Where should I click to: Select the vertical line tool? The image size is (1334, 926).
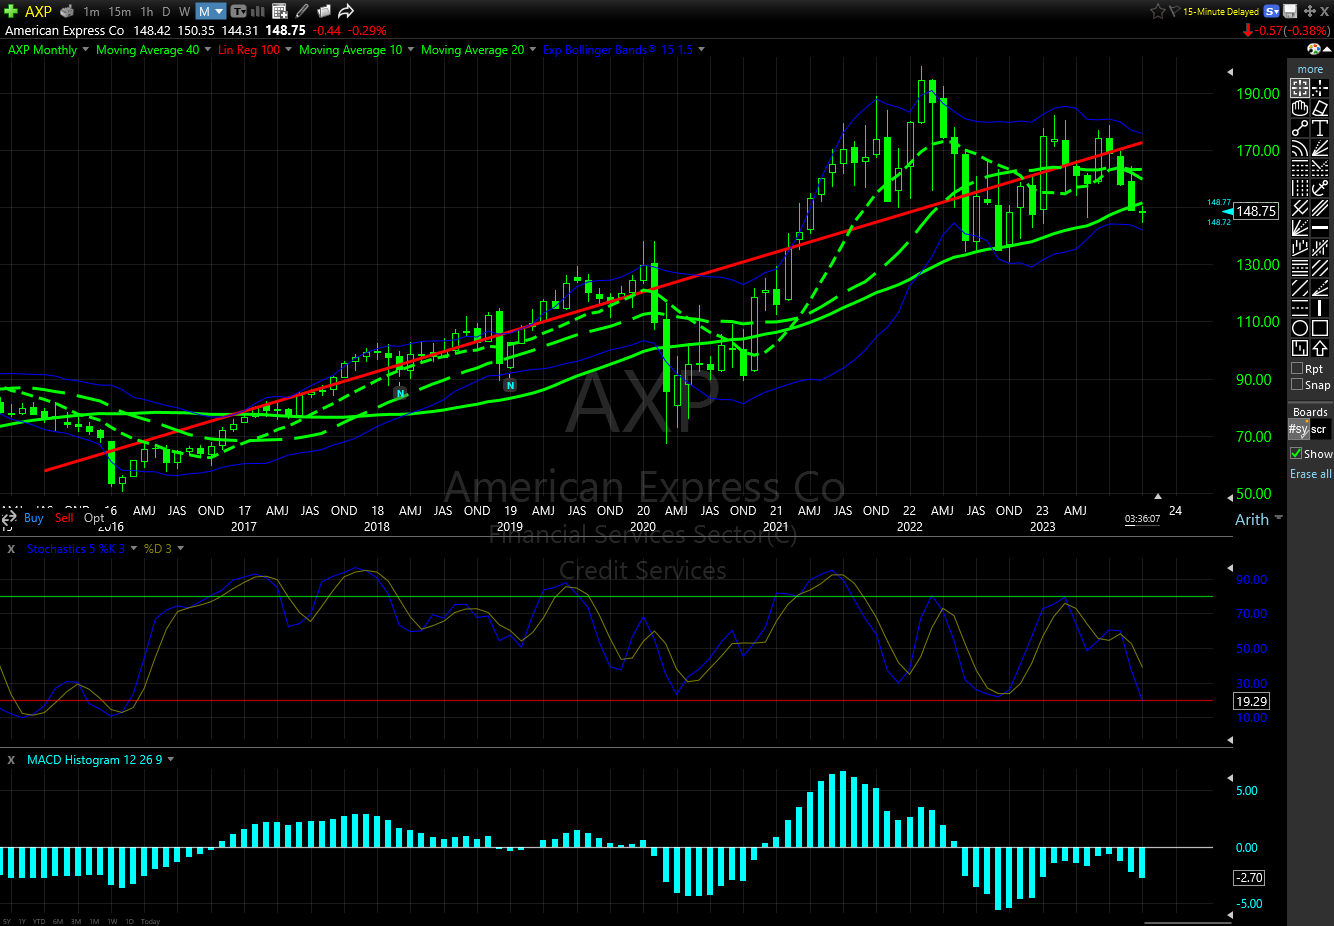(x=1320, y=308)
